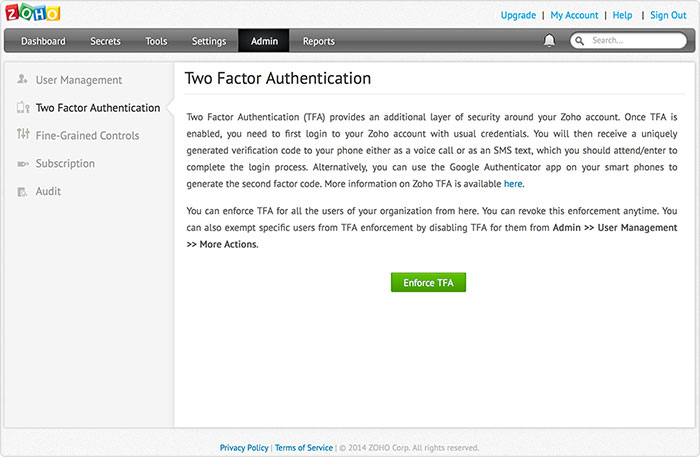Click the Enforce TFA button
Image resolution: width=700 pixels, height=459 pixels.
(x=428, y=283)
